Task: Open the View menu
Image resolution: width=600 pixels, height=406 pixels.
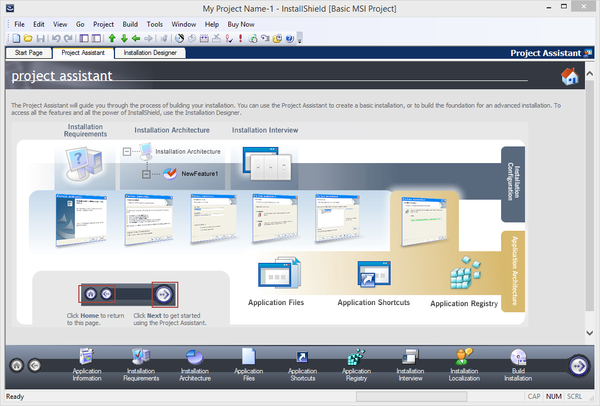Action: point(60,24)
